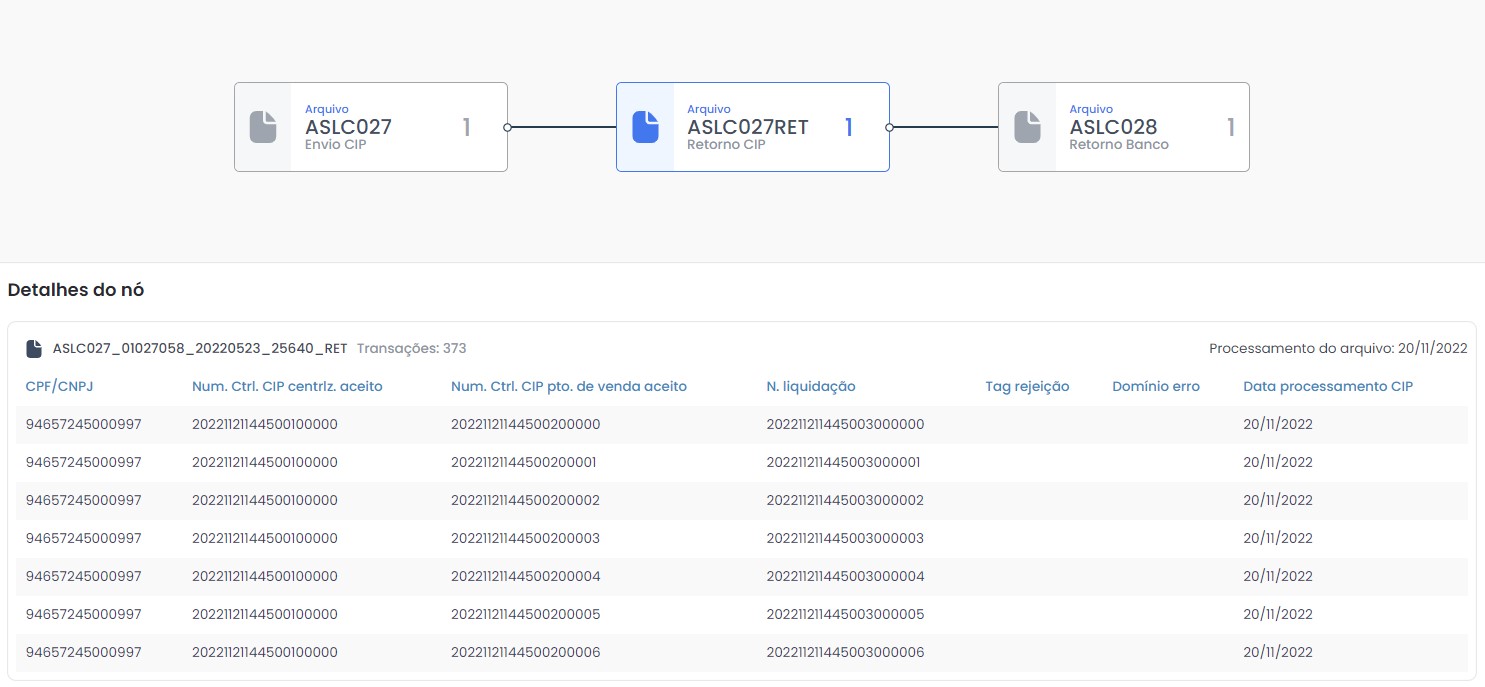Click Num. Ctrl. CIP centrlz. aceito header

coord(287,386)
